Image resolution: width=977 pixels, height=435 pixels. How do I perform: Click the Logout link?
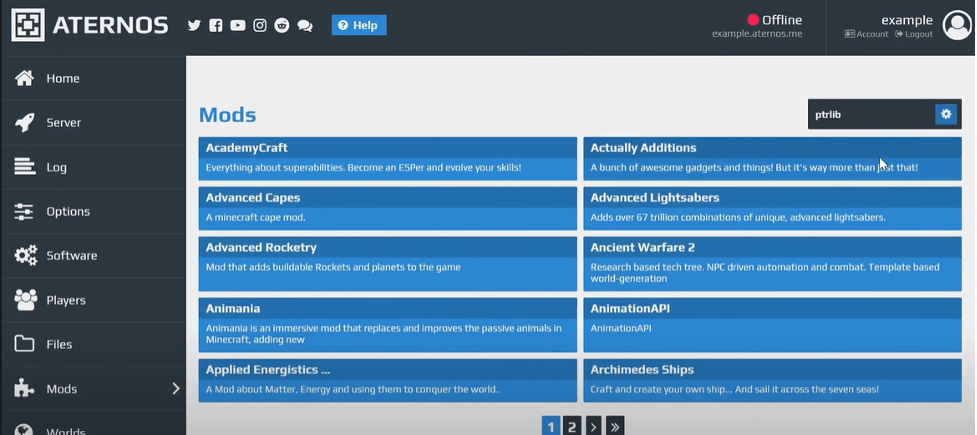914,34
